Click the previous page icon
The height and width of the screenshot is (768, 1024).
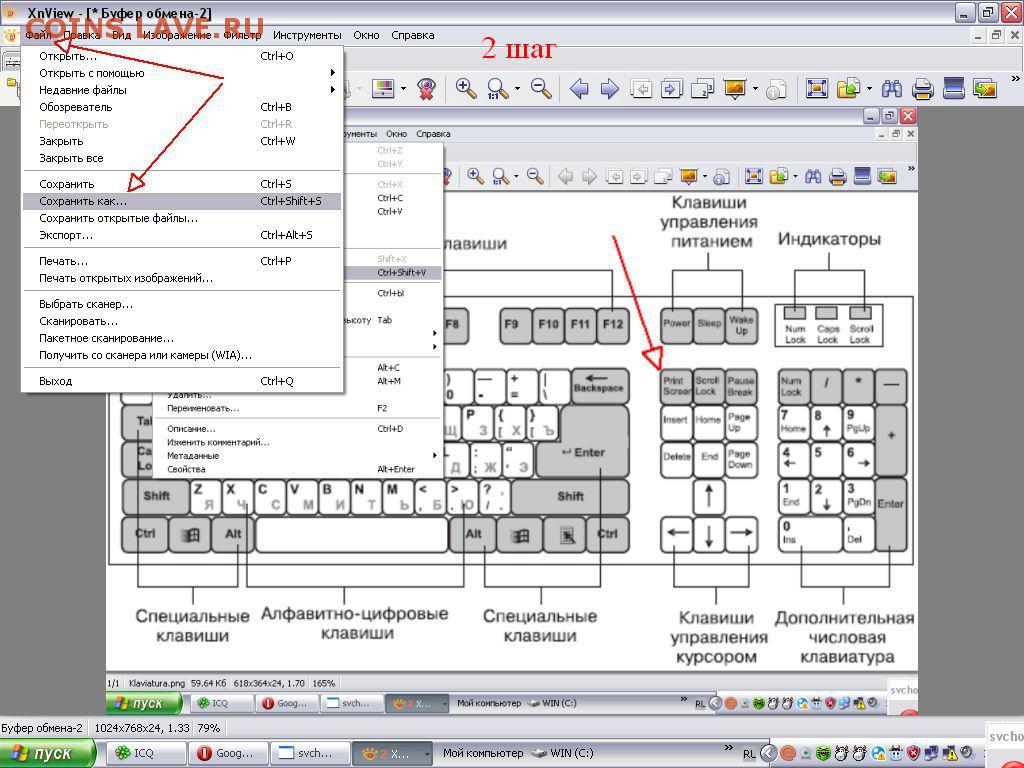pos(641,88)
